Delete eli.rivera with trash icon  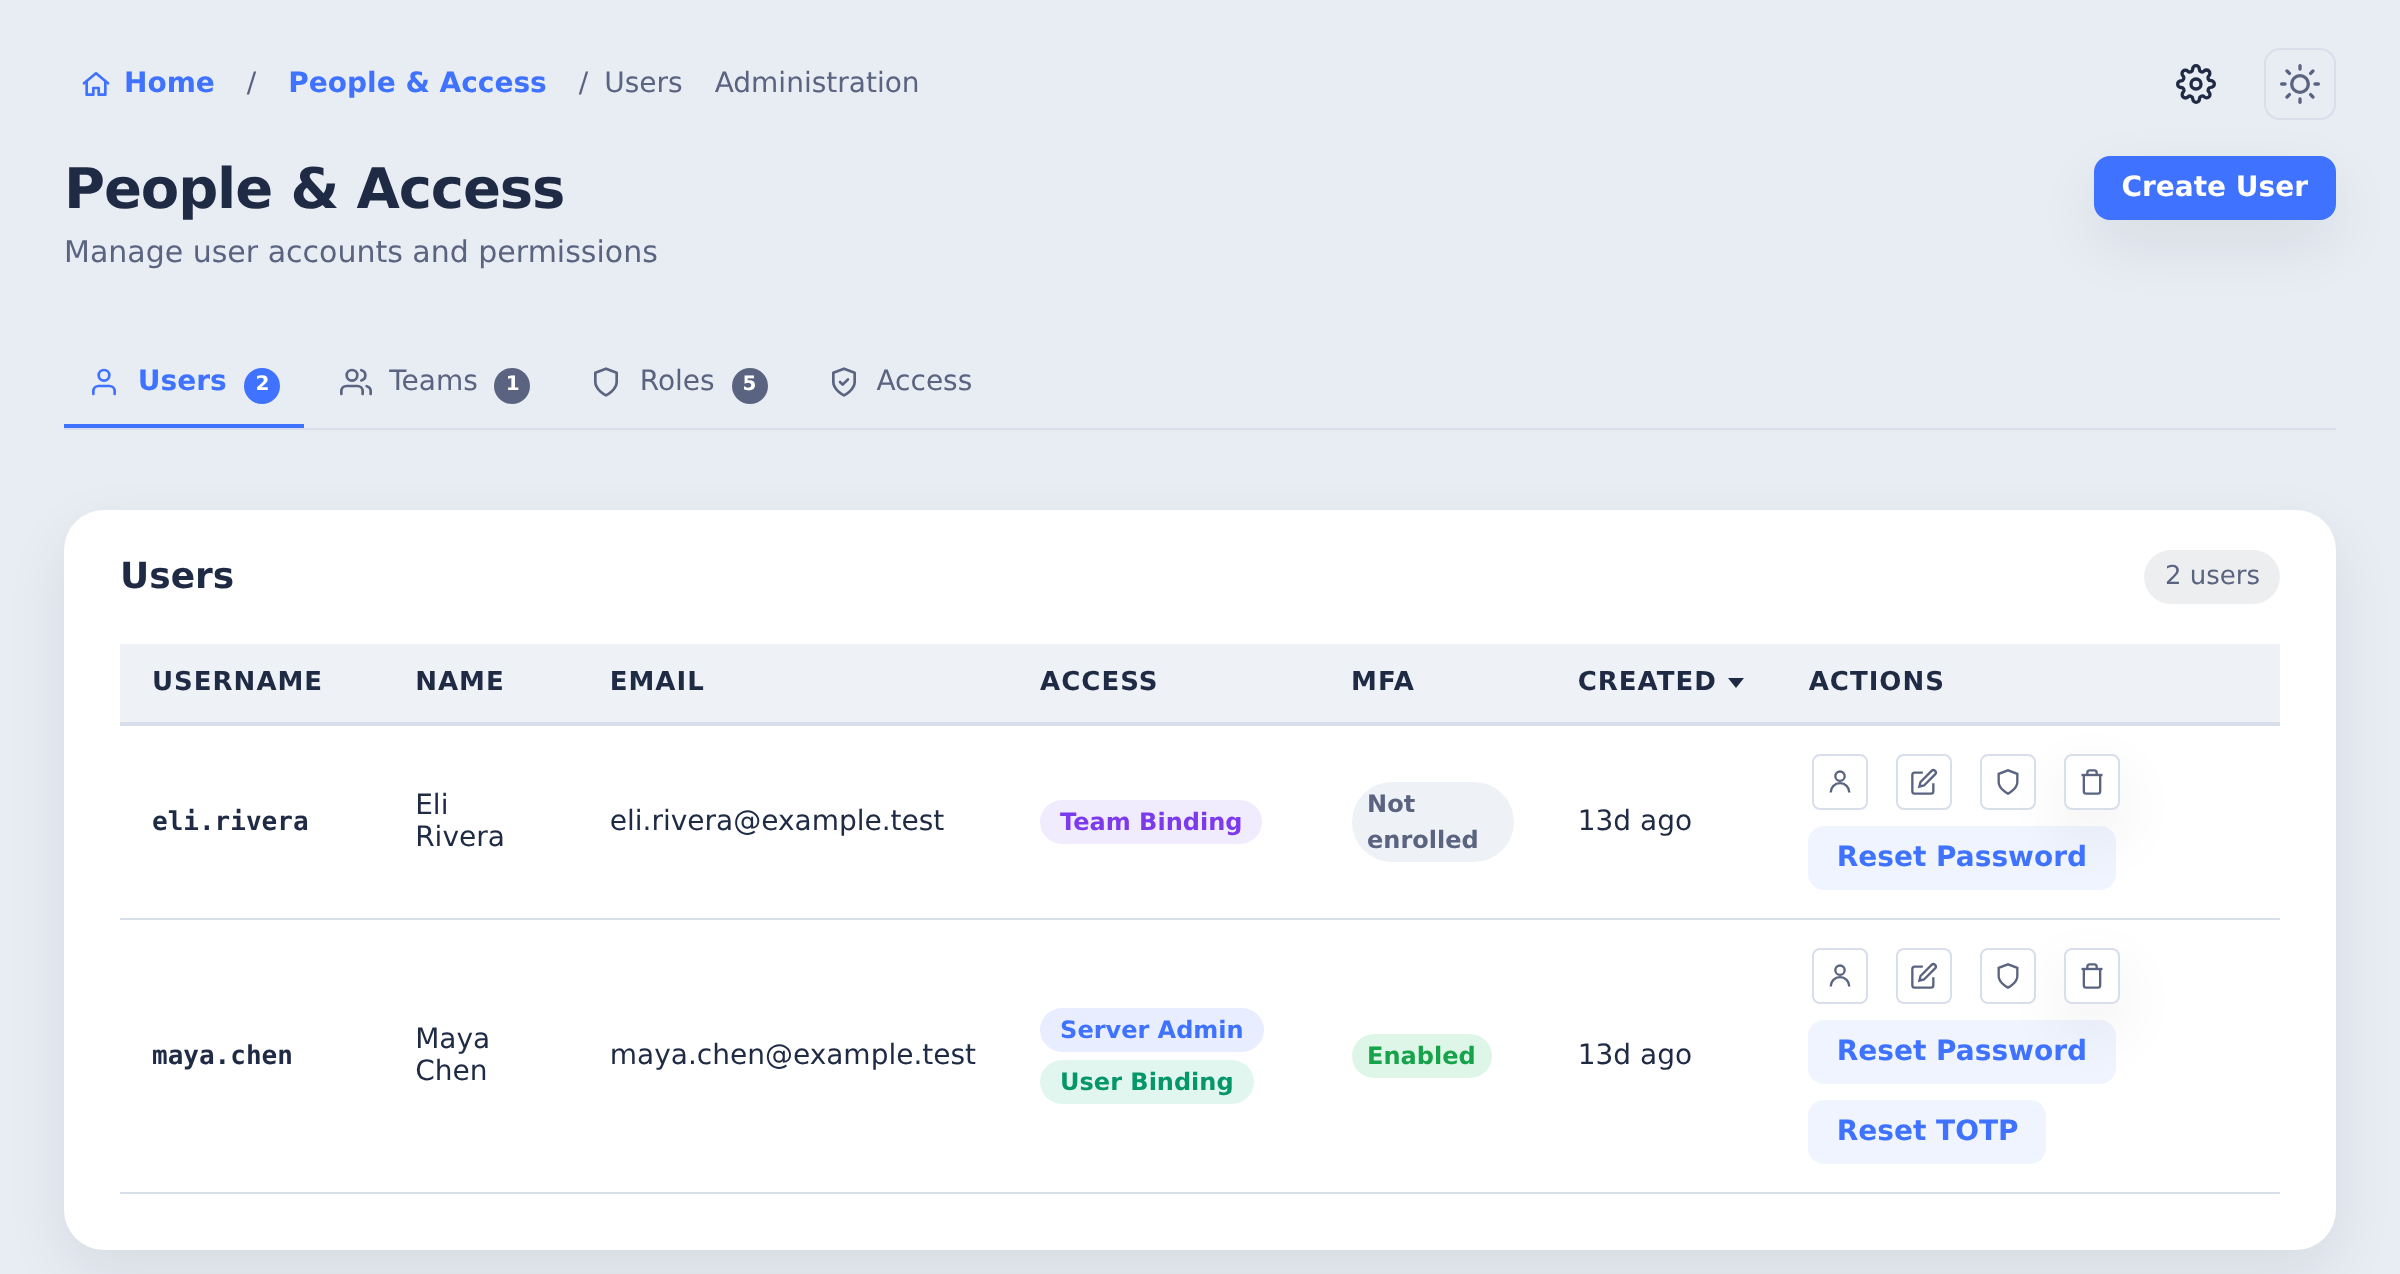coord(2092,782)
